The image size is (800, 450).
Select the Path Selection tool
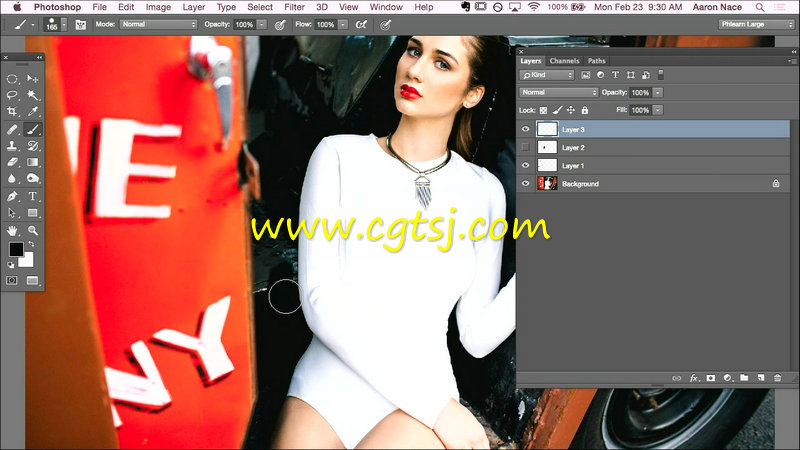click(12, 213)
